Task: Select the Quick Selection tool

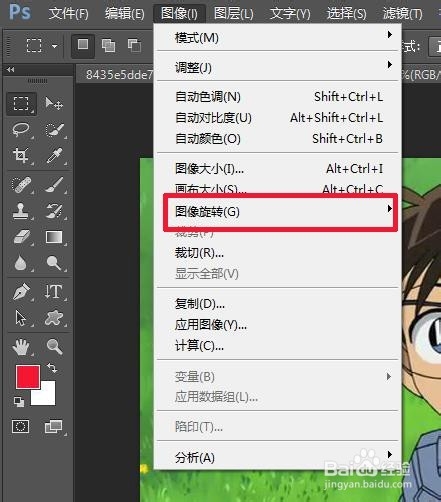Action: point(54,130)
